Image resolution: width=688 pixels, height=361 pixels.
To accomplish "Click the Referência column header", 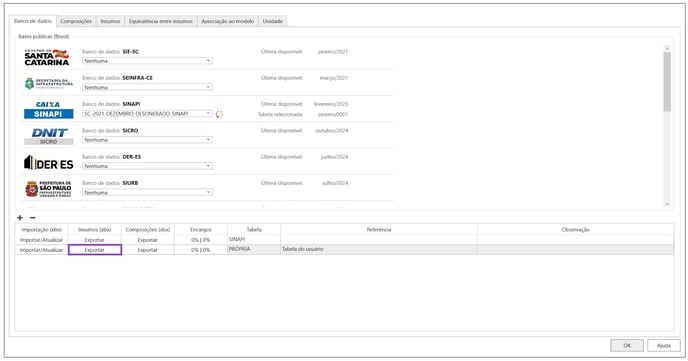I will point(379,229).
